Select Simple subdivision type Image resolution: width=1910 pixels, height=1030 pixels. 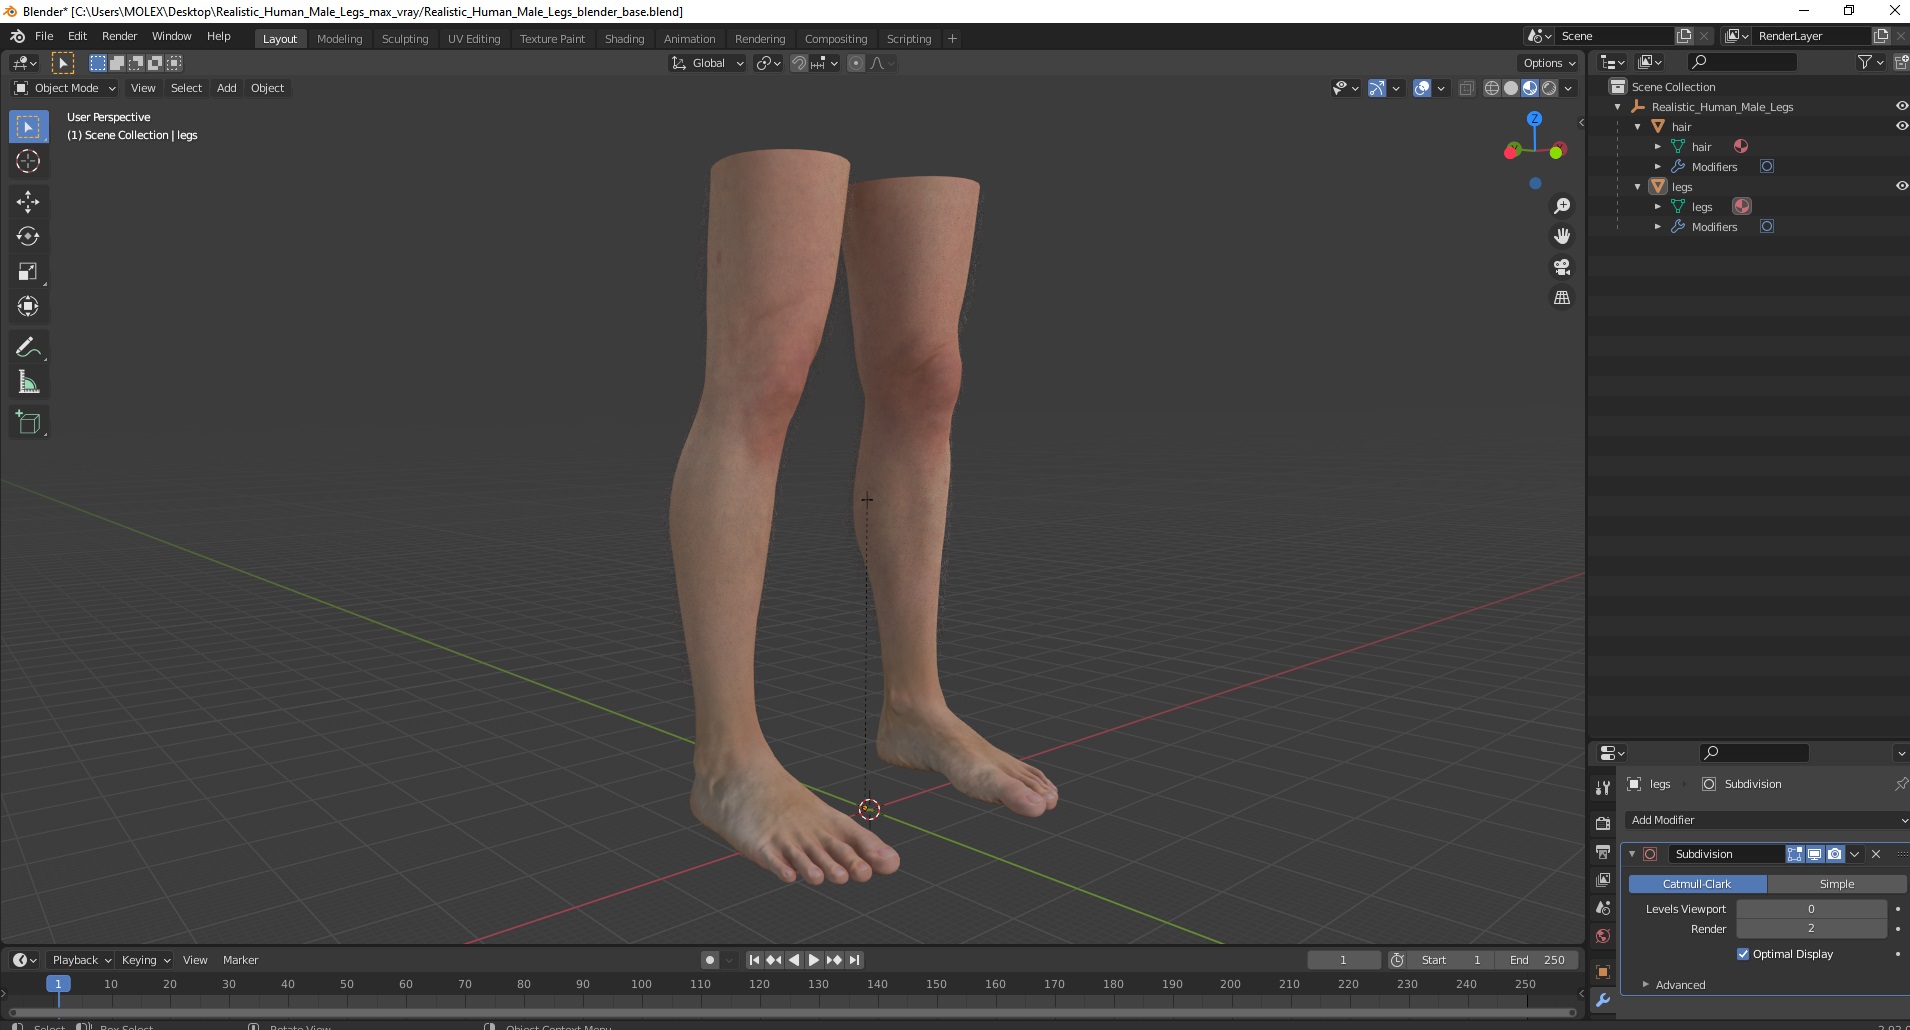1836,884
